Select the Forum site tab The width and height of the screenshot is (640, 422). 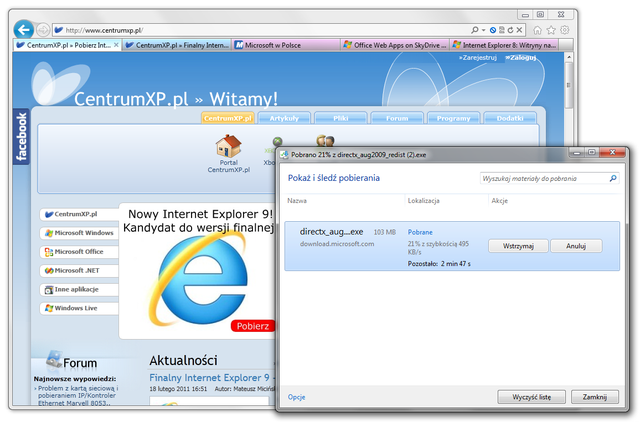(x=397, y=118)
